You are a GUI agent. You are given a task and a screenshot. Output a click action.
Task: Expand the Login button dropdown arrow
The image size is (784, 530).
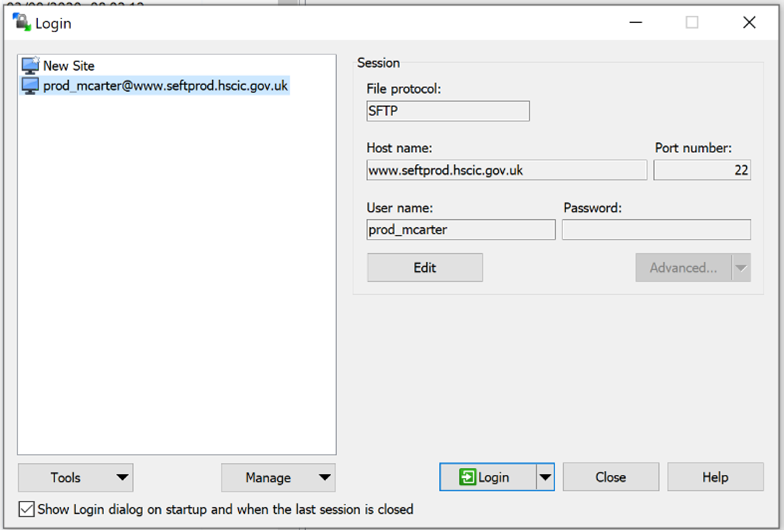click(546, 477)
